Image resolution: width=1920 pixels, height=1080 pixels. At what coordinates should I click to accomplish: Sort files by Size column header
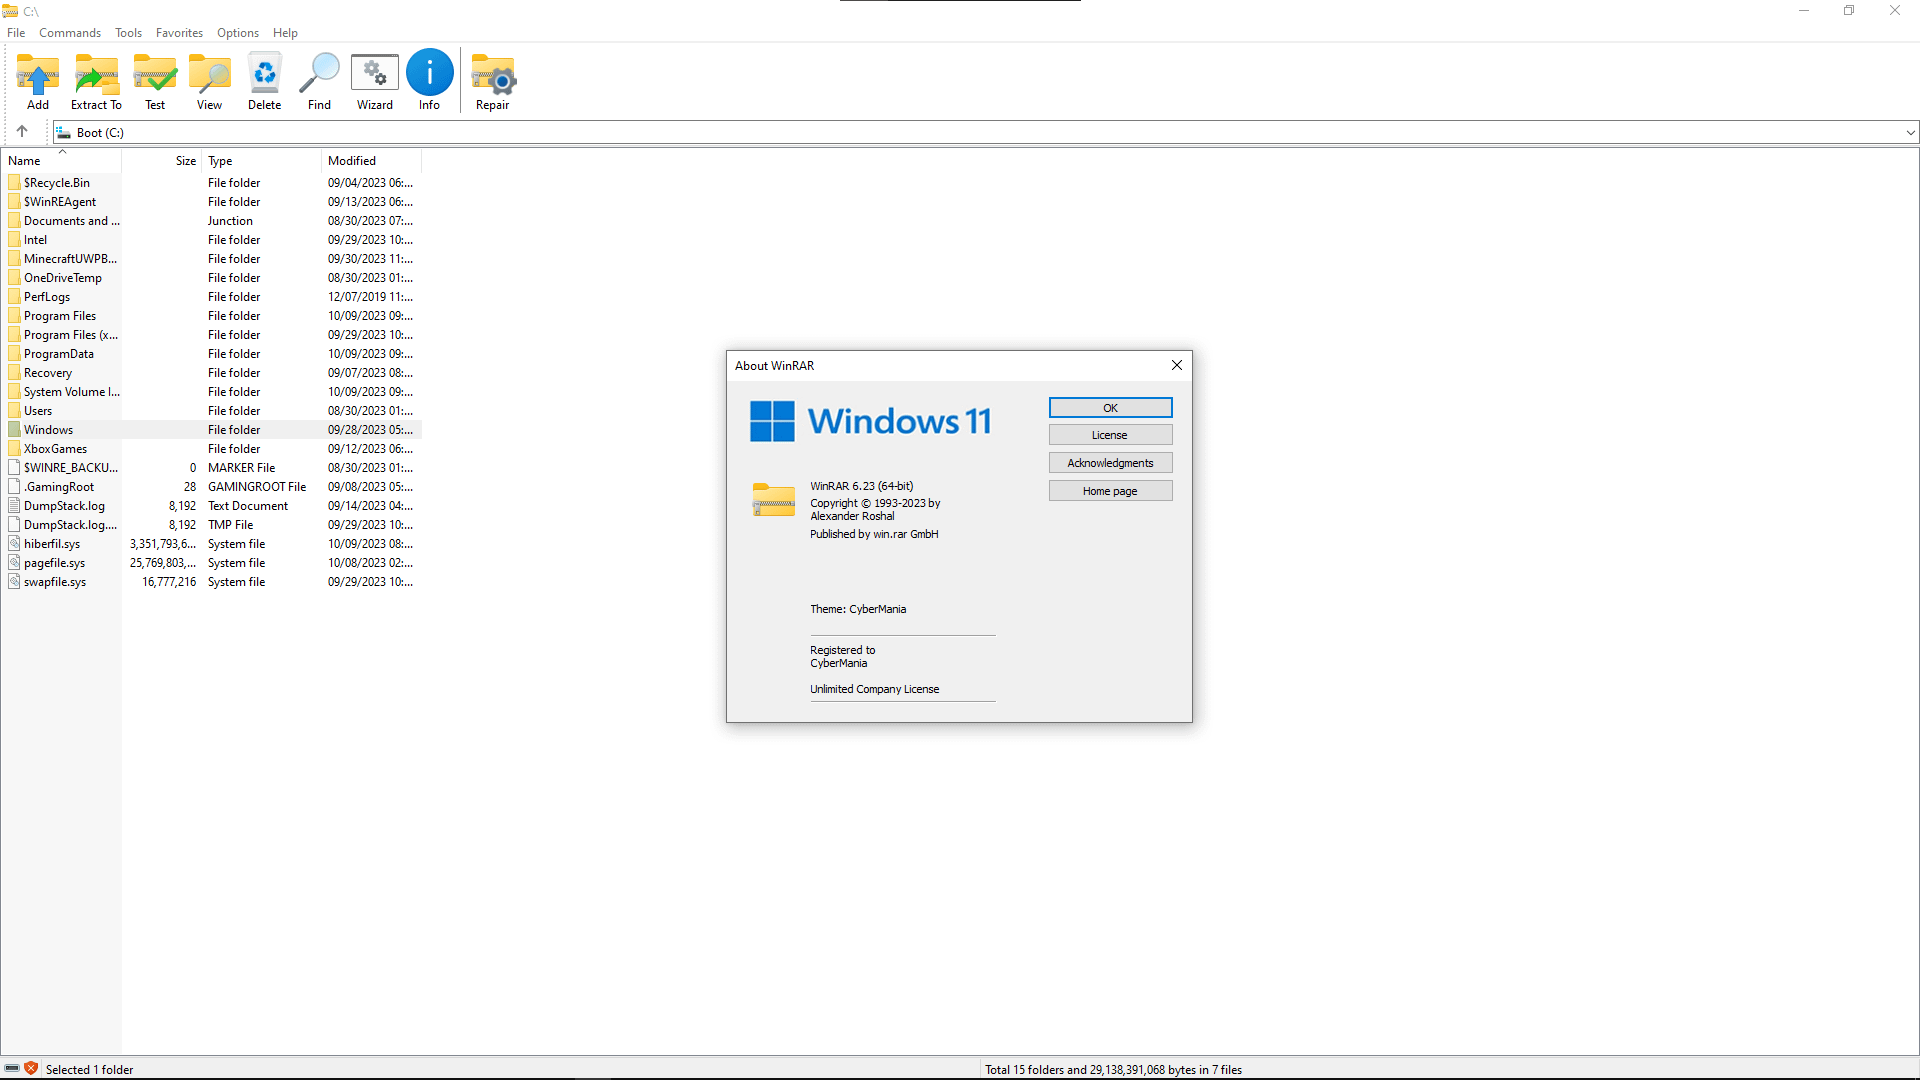coord(162,160)
